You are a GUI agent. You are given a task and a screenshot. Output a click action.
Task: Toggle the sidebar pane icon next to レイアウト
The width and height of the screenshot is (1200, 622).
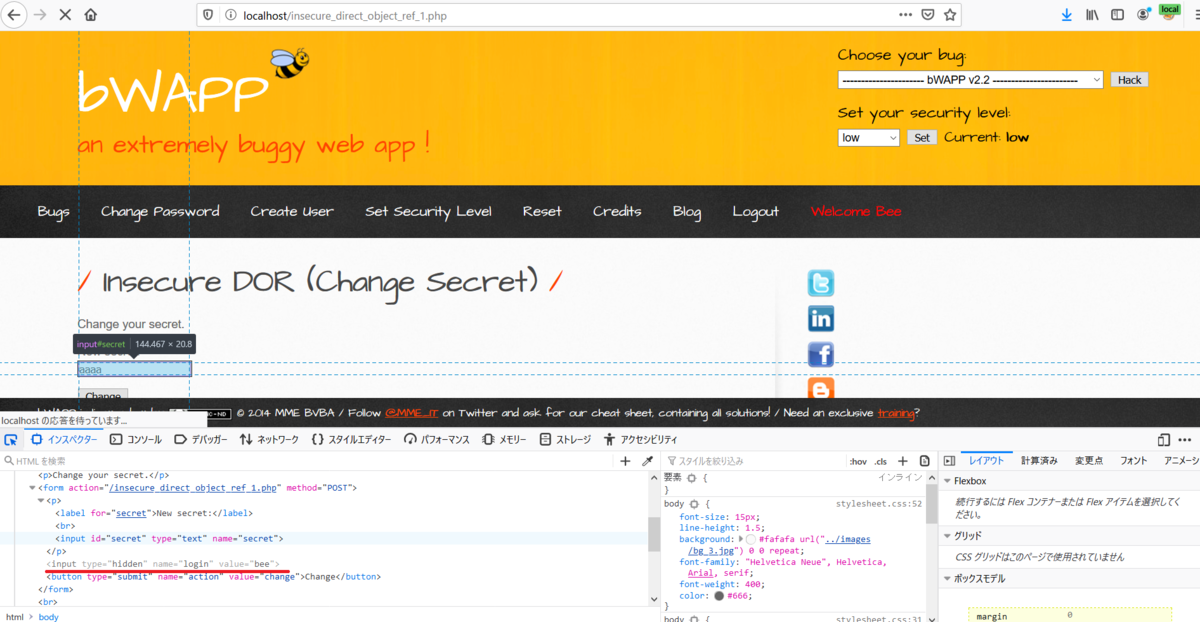click(x=949, y=461)
